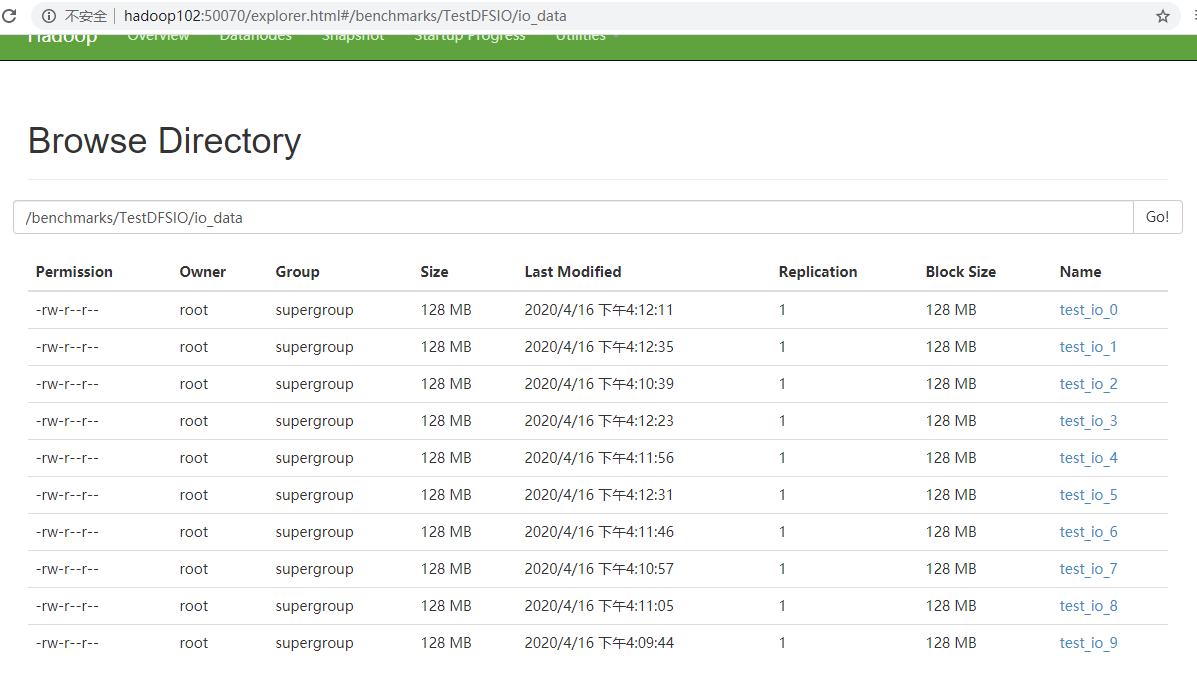The height and width of the screenshot is (679, 1197).
Task: Select the timestamp 2020/4/16 下午4:11:05
Action: [598, 606]
